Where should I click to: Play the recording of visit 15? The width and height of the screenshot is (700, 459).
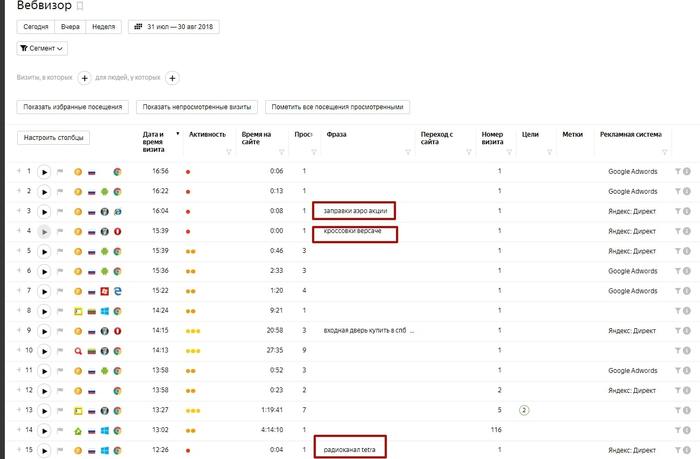(44, 451)
